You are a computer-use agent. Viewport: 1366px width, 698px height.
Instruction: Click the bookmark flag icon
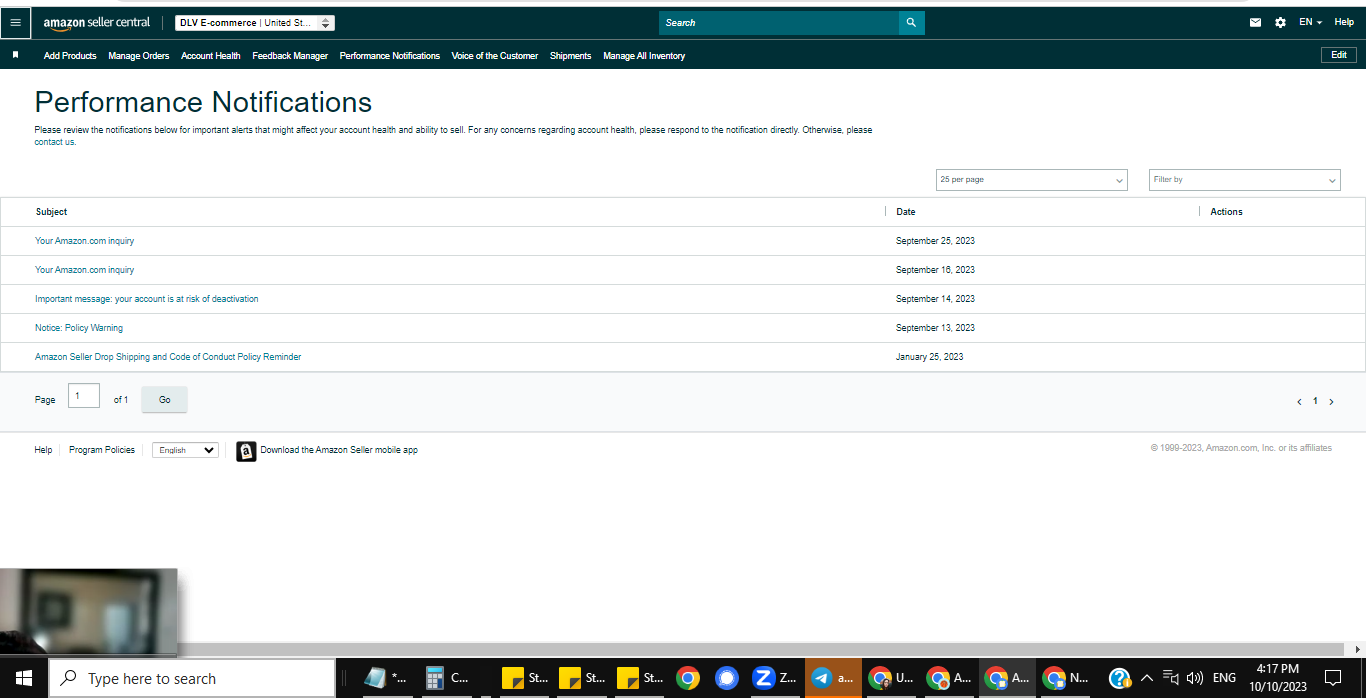tap(15, 55)
